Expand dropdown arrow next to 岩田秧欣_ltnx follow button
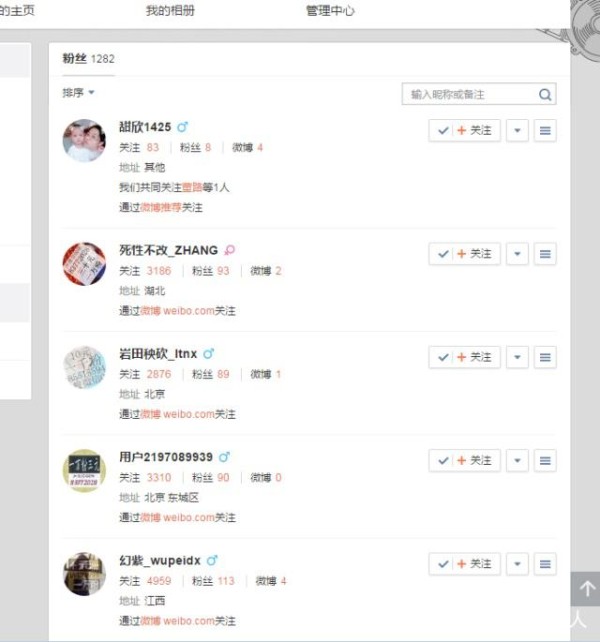This screenshot has width=600, height=642. click(x=517, y=357)
